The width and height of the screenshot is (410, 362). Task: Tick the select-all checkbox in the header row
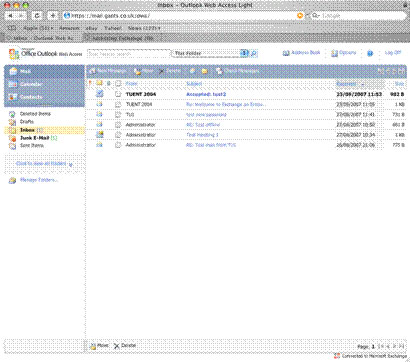pyautogui.click(x=118, y=84)
